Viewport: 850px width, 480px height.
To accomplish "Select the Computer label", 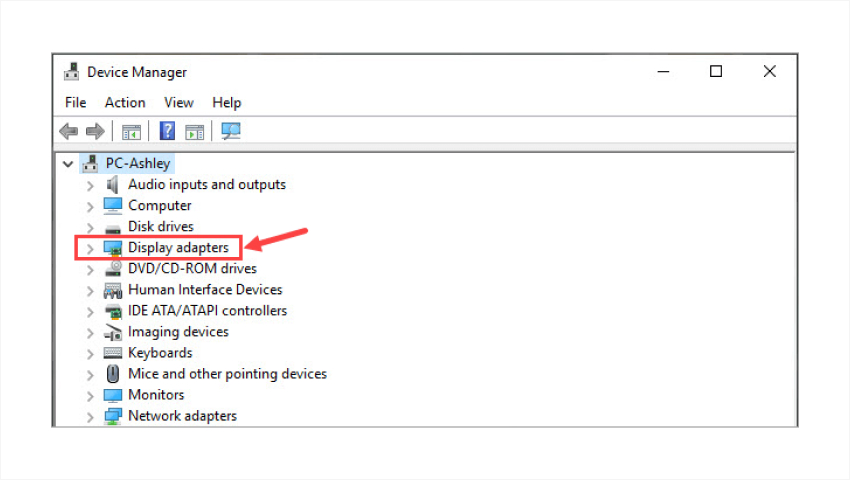I will (159, 206).
